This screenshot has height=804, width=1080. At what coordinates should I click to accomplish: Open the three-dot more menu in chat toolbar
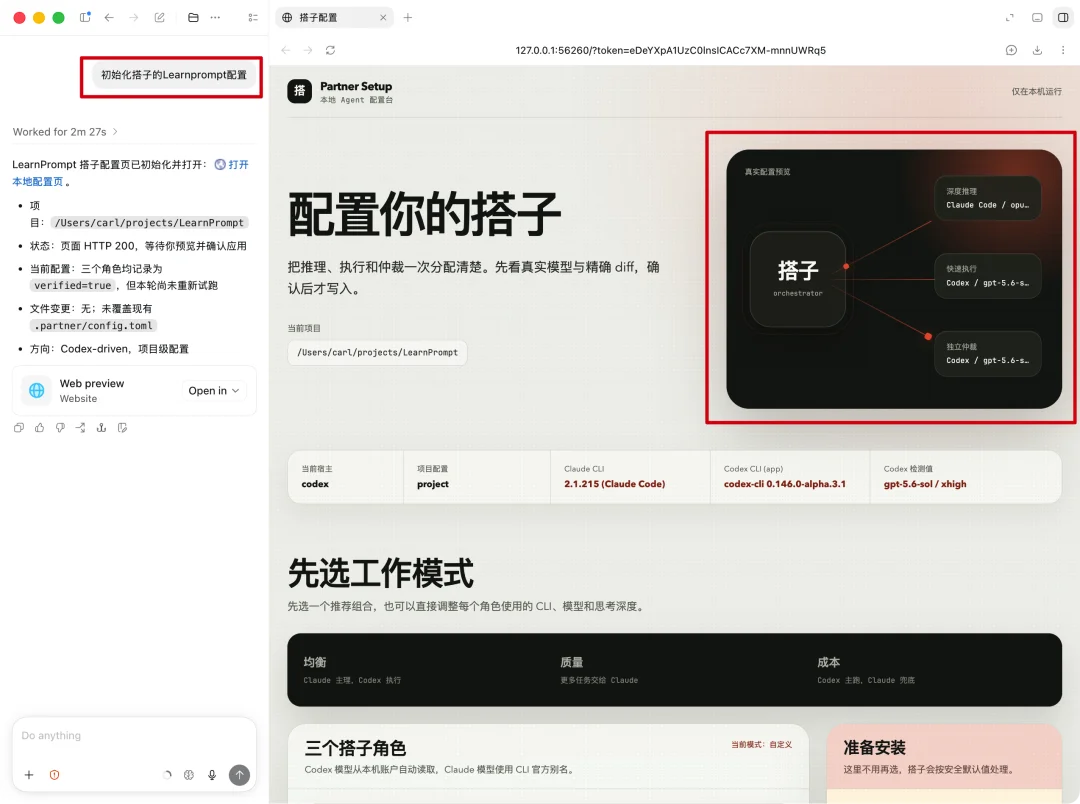coord(216,17)
